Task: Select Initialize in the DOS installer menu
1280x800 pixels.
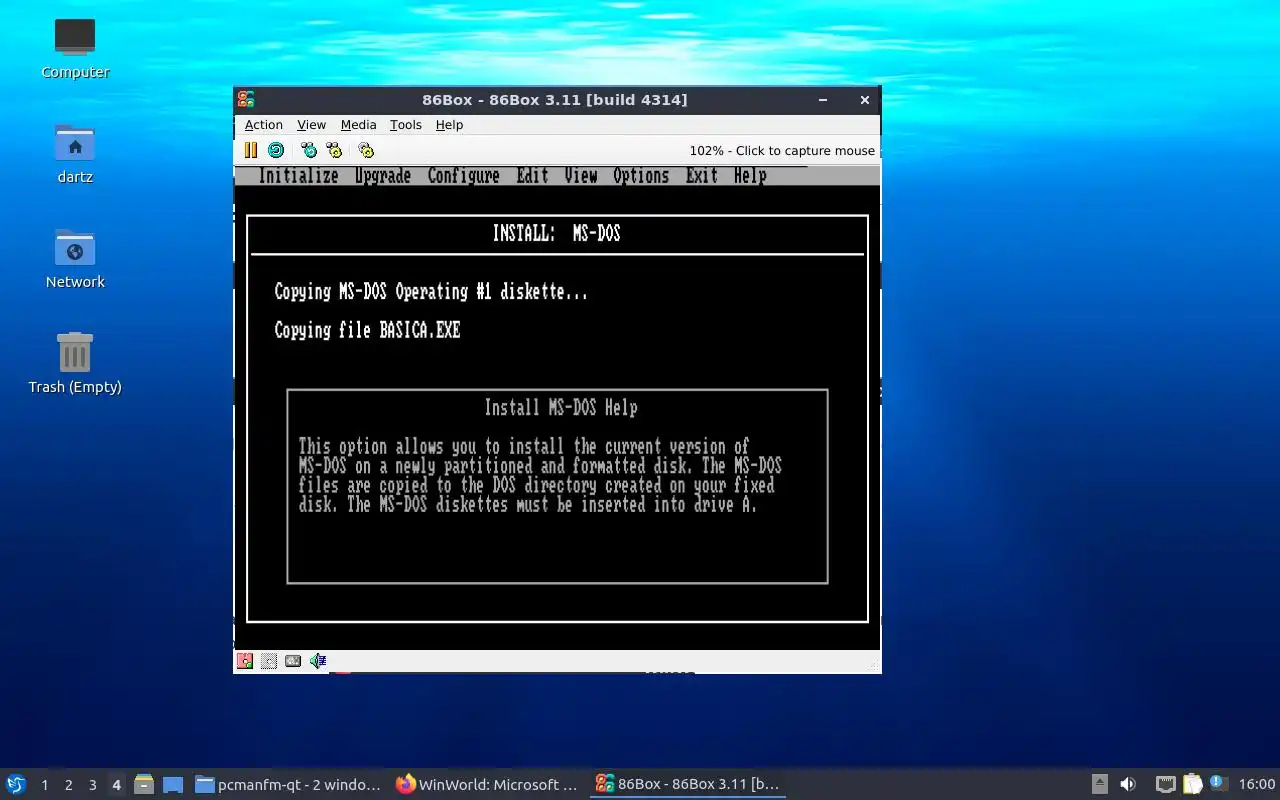Action: pyautogui.click(x=298, y=176)
